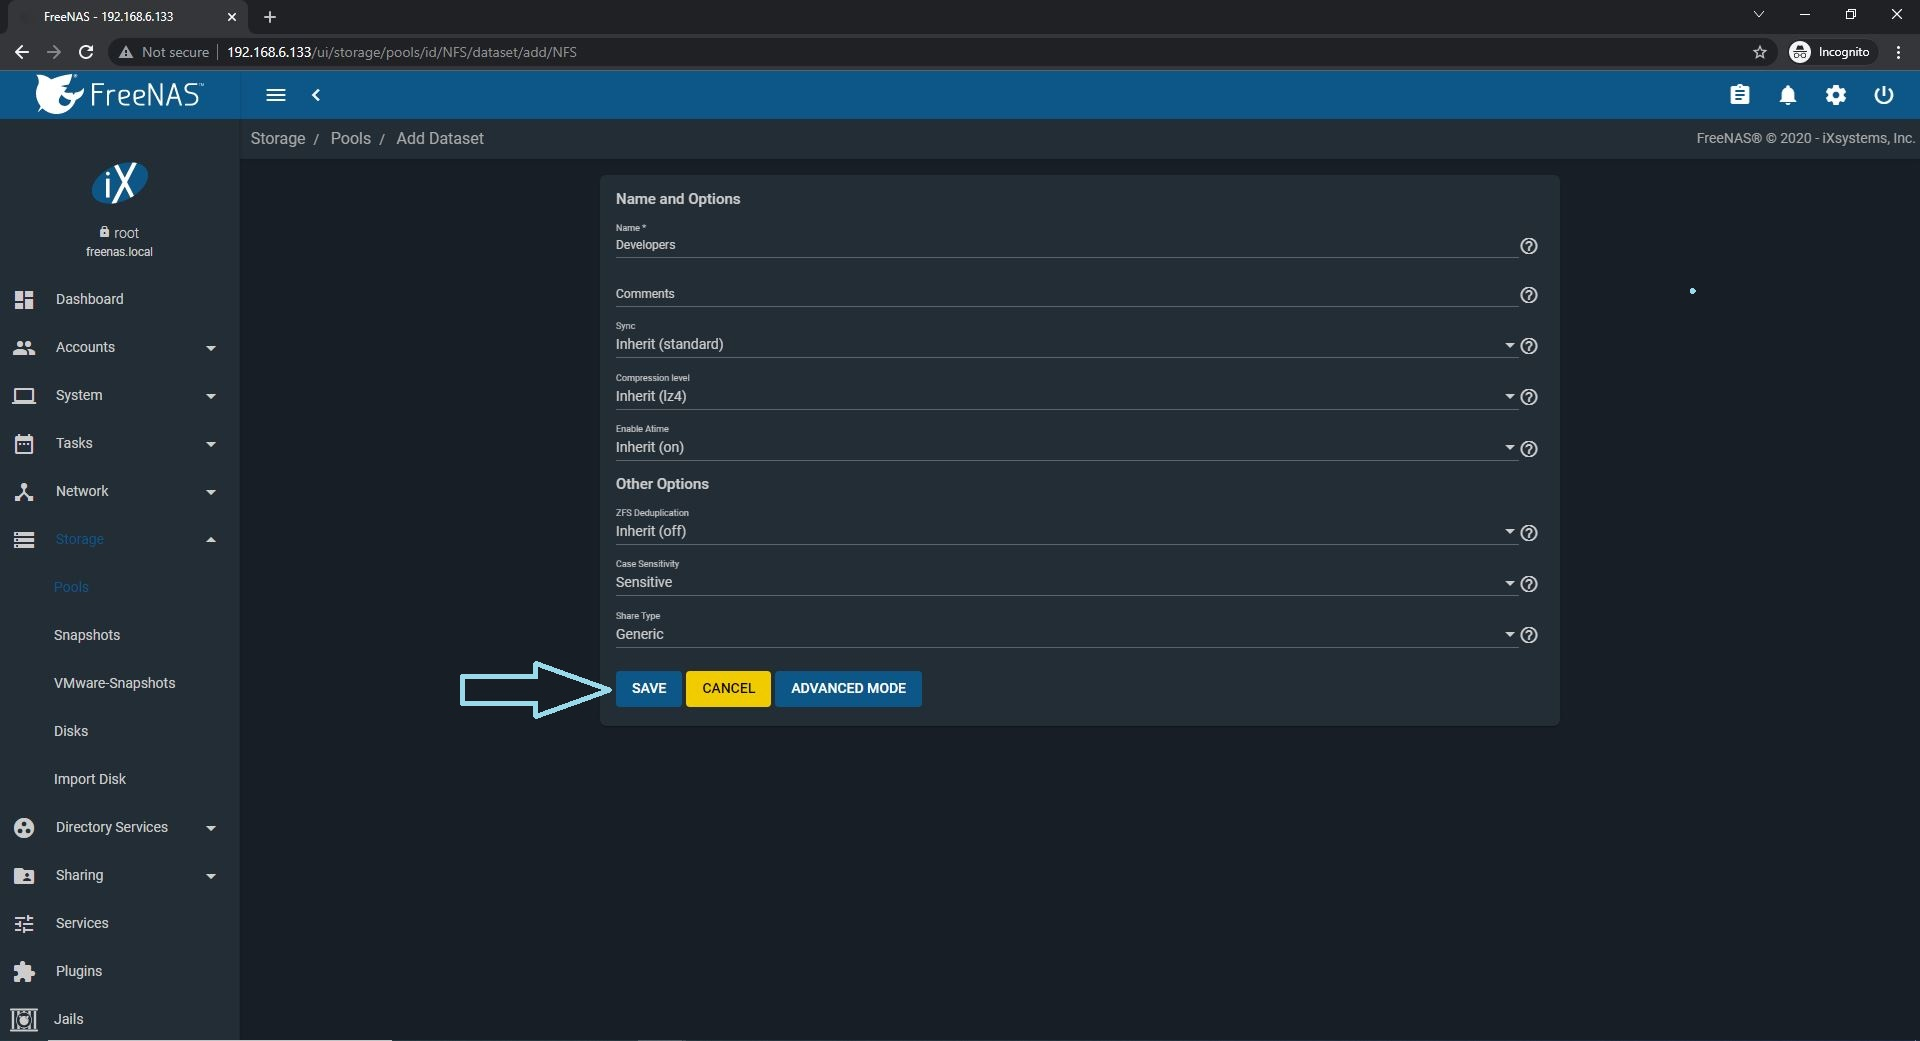
Task: Click the Storage breadcrumb link
Action: (278, 139)
